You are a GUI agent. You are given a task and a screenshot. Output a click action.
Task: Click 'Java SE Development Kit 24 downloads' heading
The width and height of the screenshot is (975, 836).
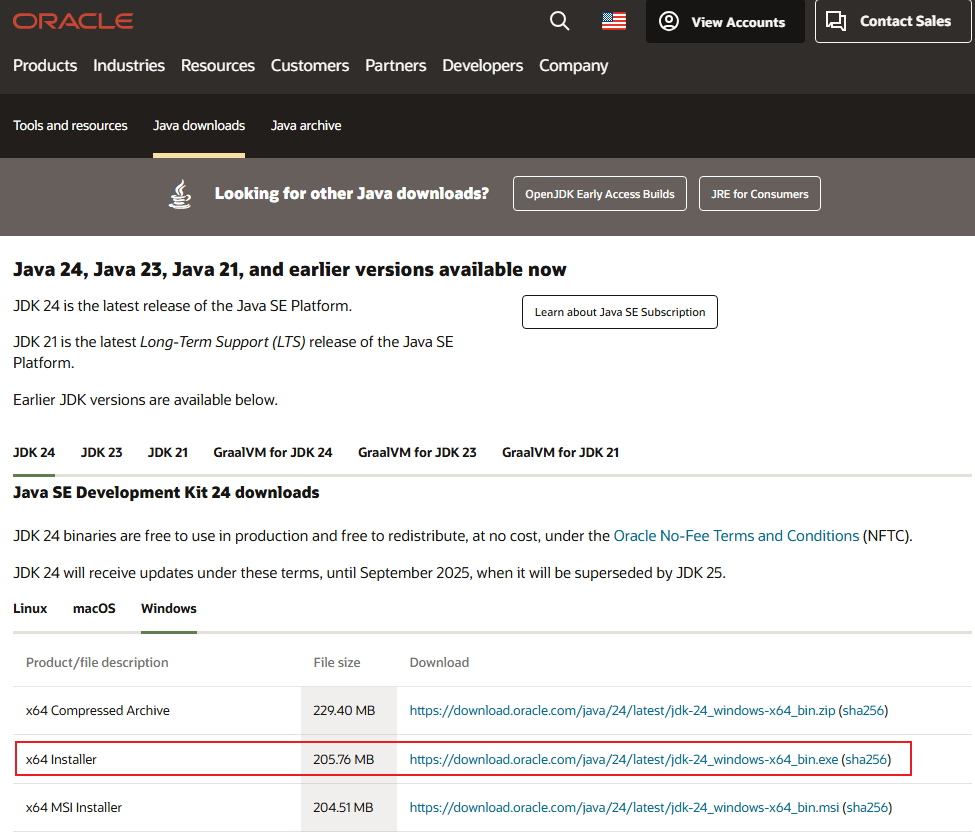click(166, 493)
